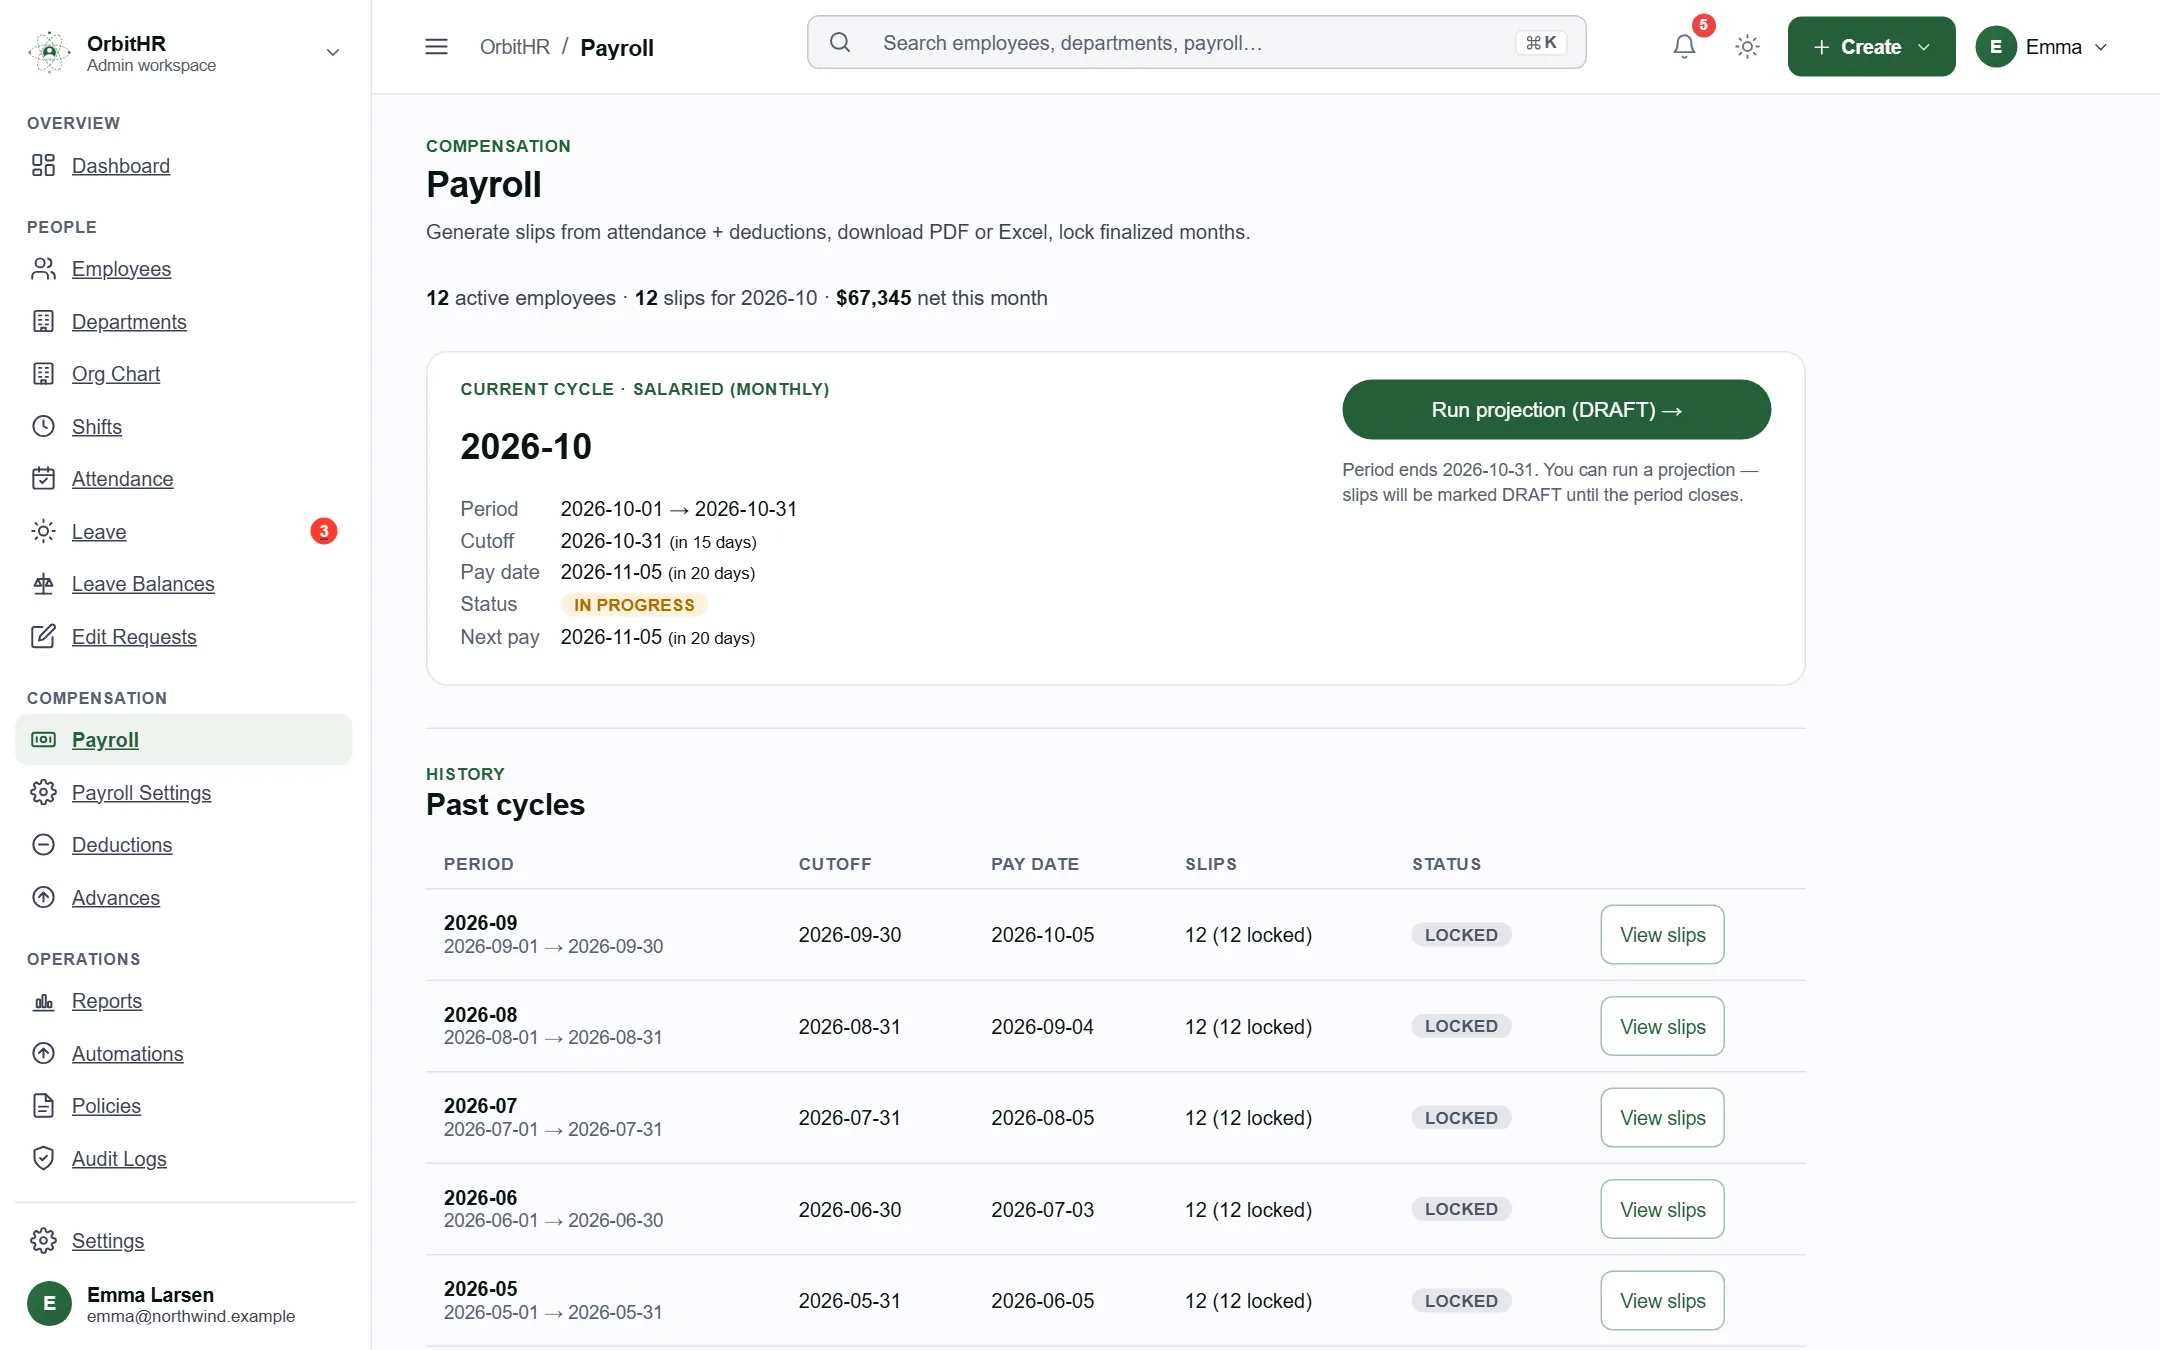Go to Employees page
Viewport: 2160px width, 1350px height.
[121, 268]
